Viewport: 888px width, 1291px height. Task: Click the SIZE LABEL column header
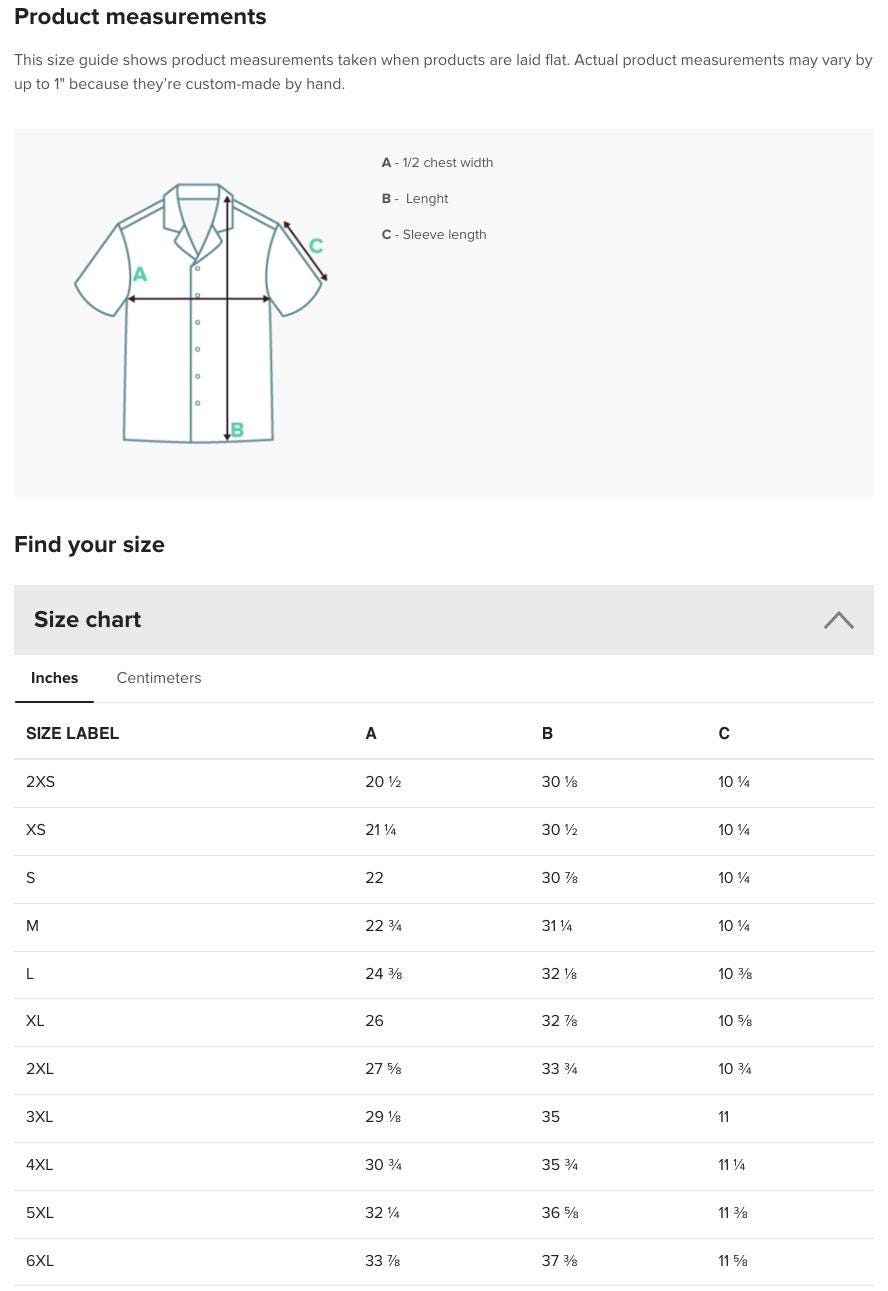point(72,733)
